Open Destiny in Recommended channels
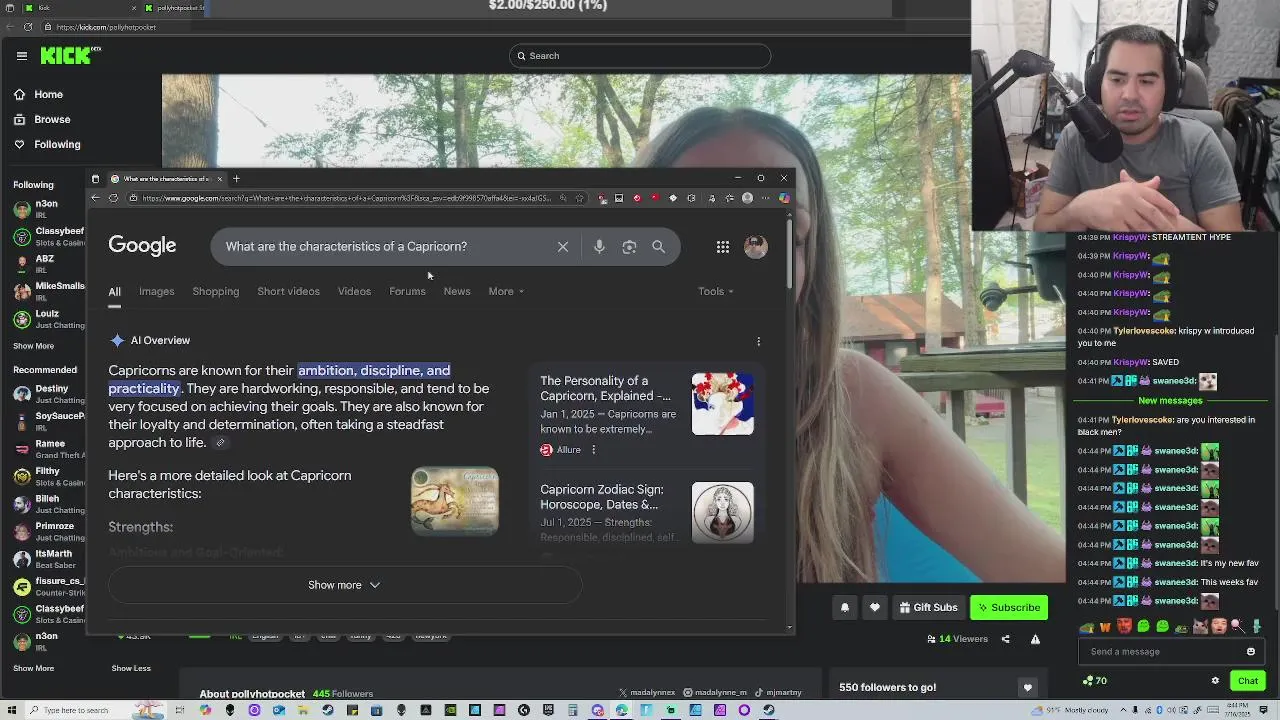 [48, 393]
